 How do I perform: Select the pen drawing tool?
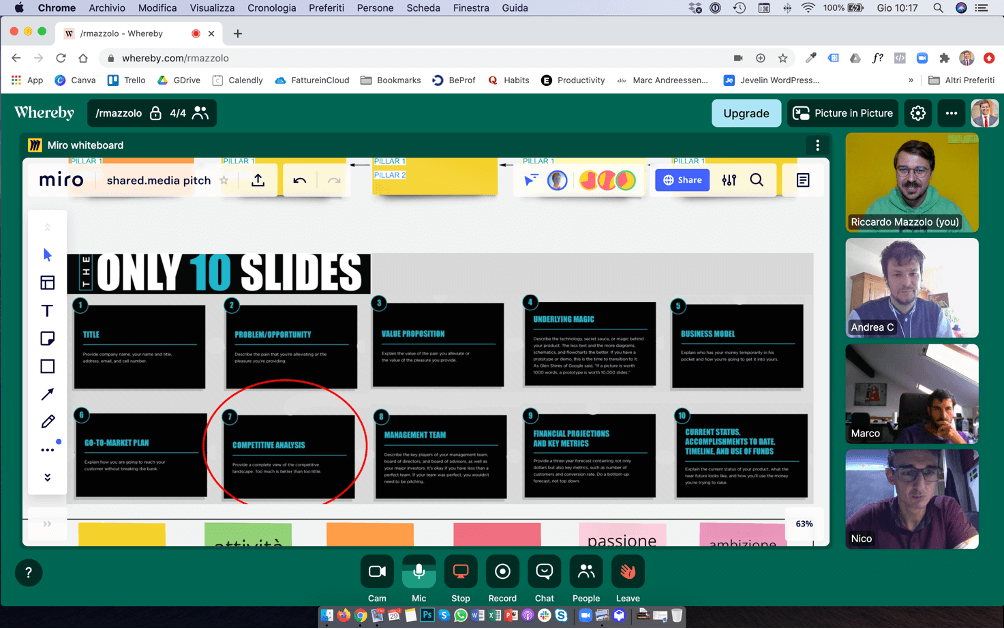click(x=47, y=422)
